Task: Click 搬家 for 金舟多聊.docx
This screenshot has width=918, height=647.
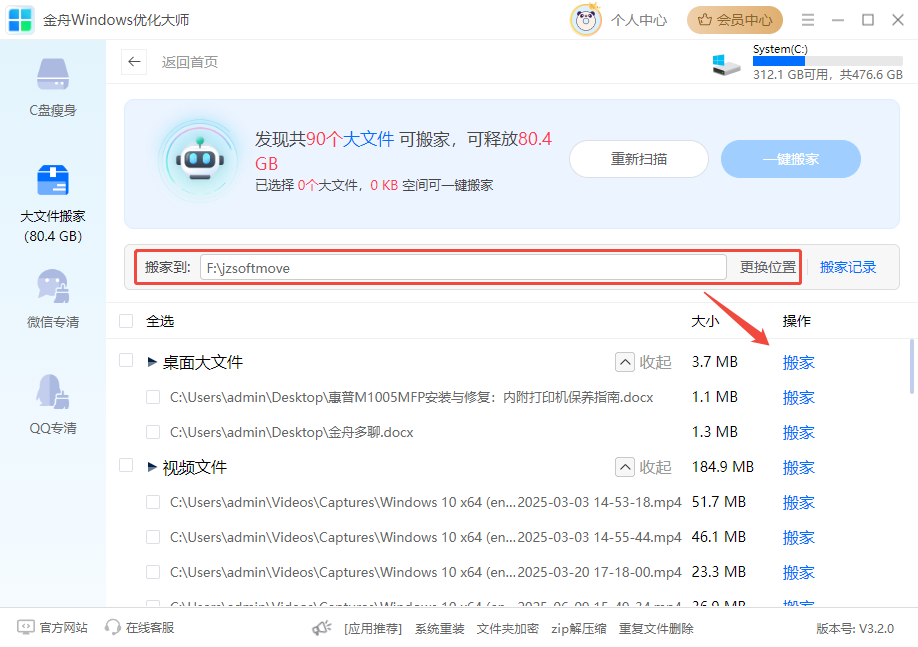Action: (x=799, y=433)
